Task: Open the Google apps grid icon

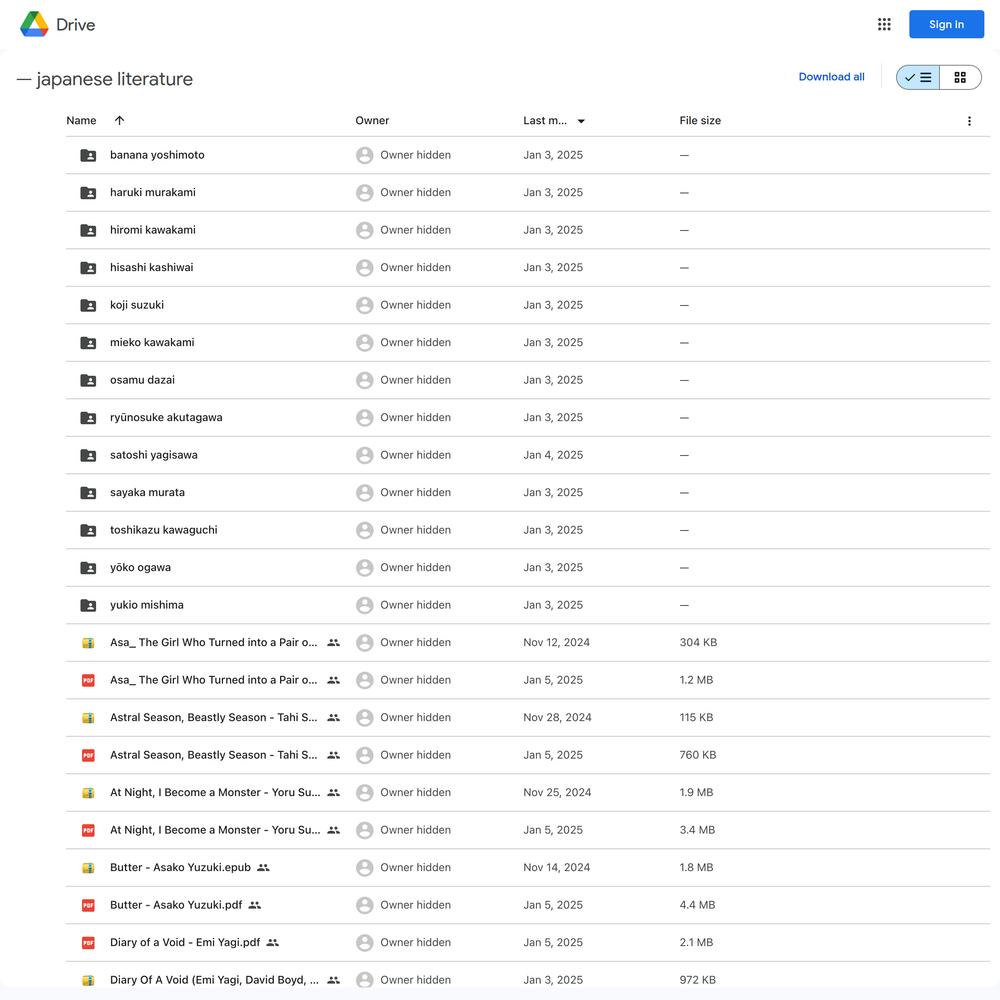Action: tap(883, 24)
